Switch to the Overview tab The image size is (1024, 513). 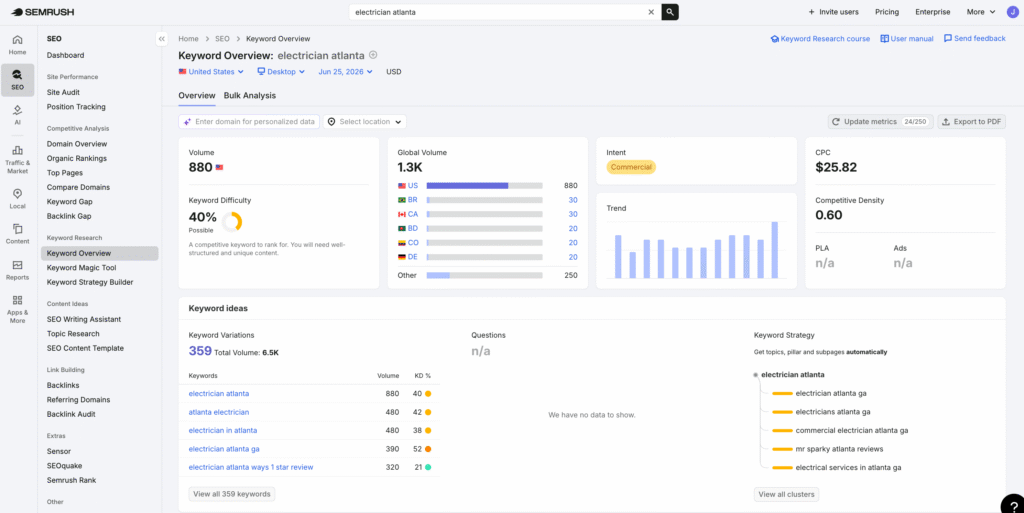click(x=197, y=95)
